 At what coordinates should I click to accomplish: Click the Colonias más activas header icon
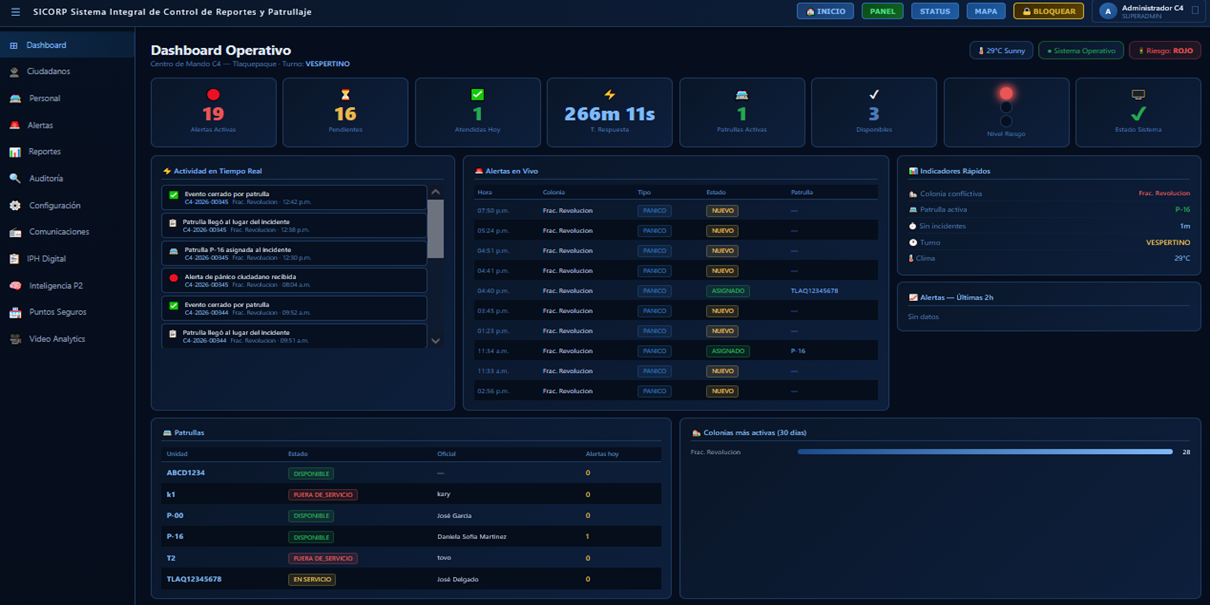[x=696, y=433]
